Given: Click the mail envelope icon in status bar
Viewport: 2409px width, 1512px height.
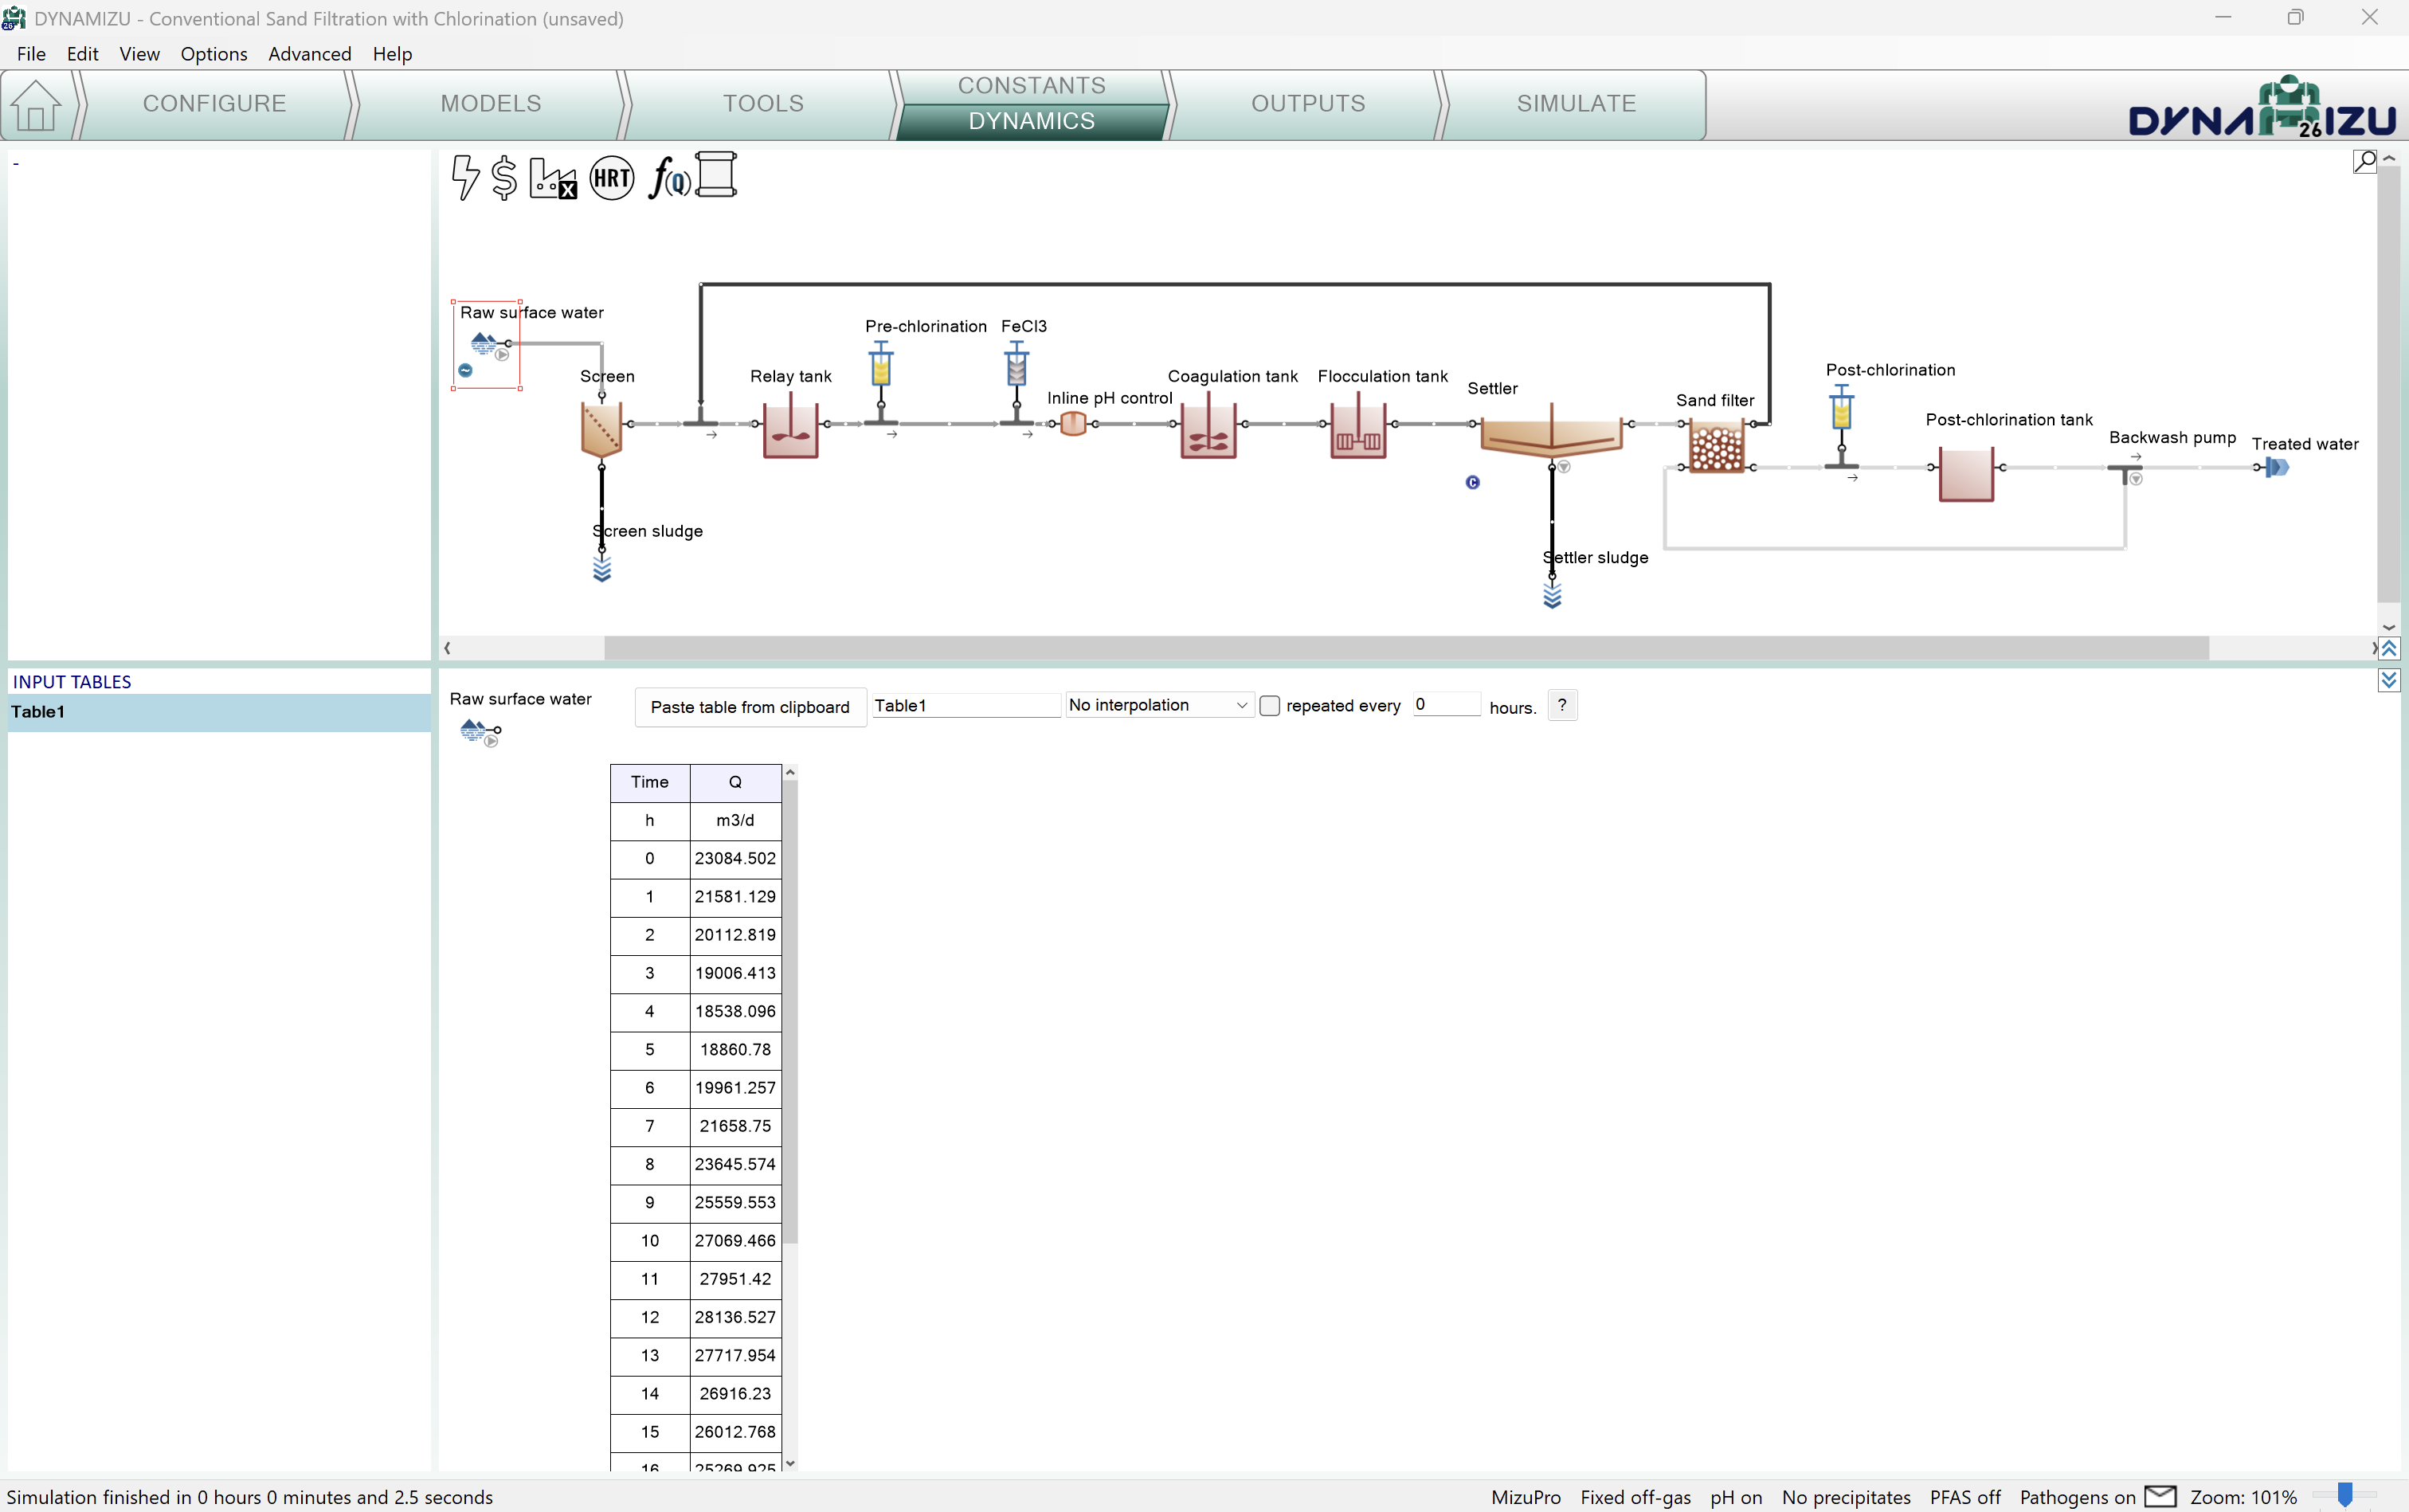Looking at the screenshot, I should coord(2160,1496).
